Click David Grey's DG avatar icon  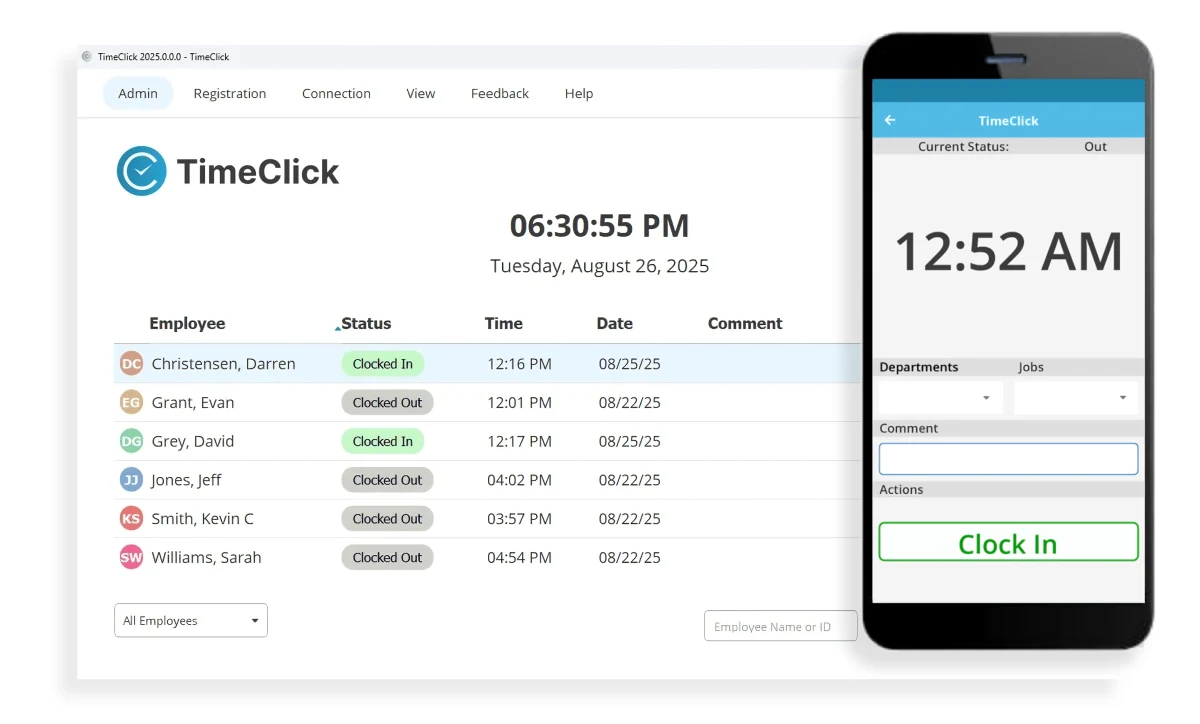point(130,441)
